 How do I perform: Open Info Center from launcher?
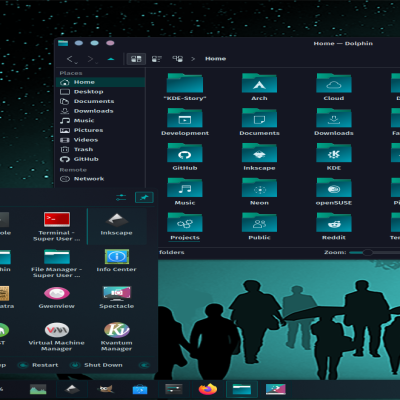pyautogui.click(x=117, y=261)
